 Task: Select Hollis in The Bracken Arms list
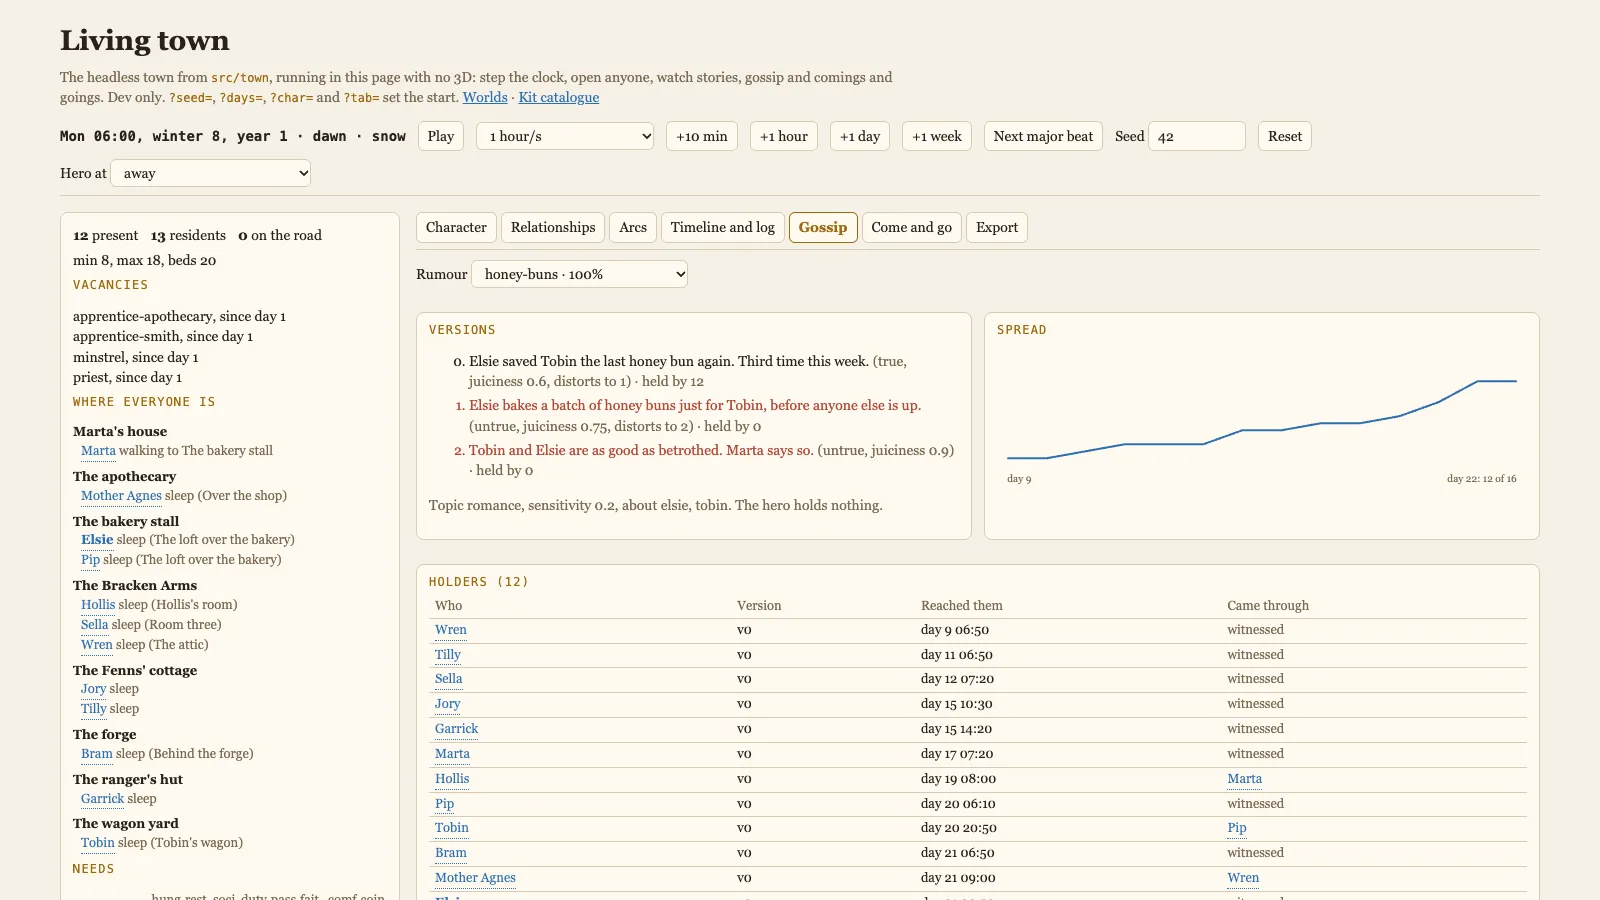click(98, 605)
